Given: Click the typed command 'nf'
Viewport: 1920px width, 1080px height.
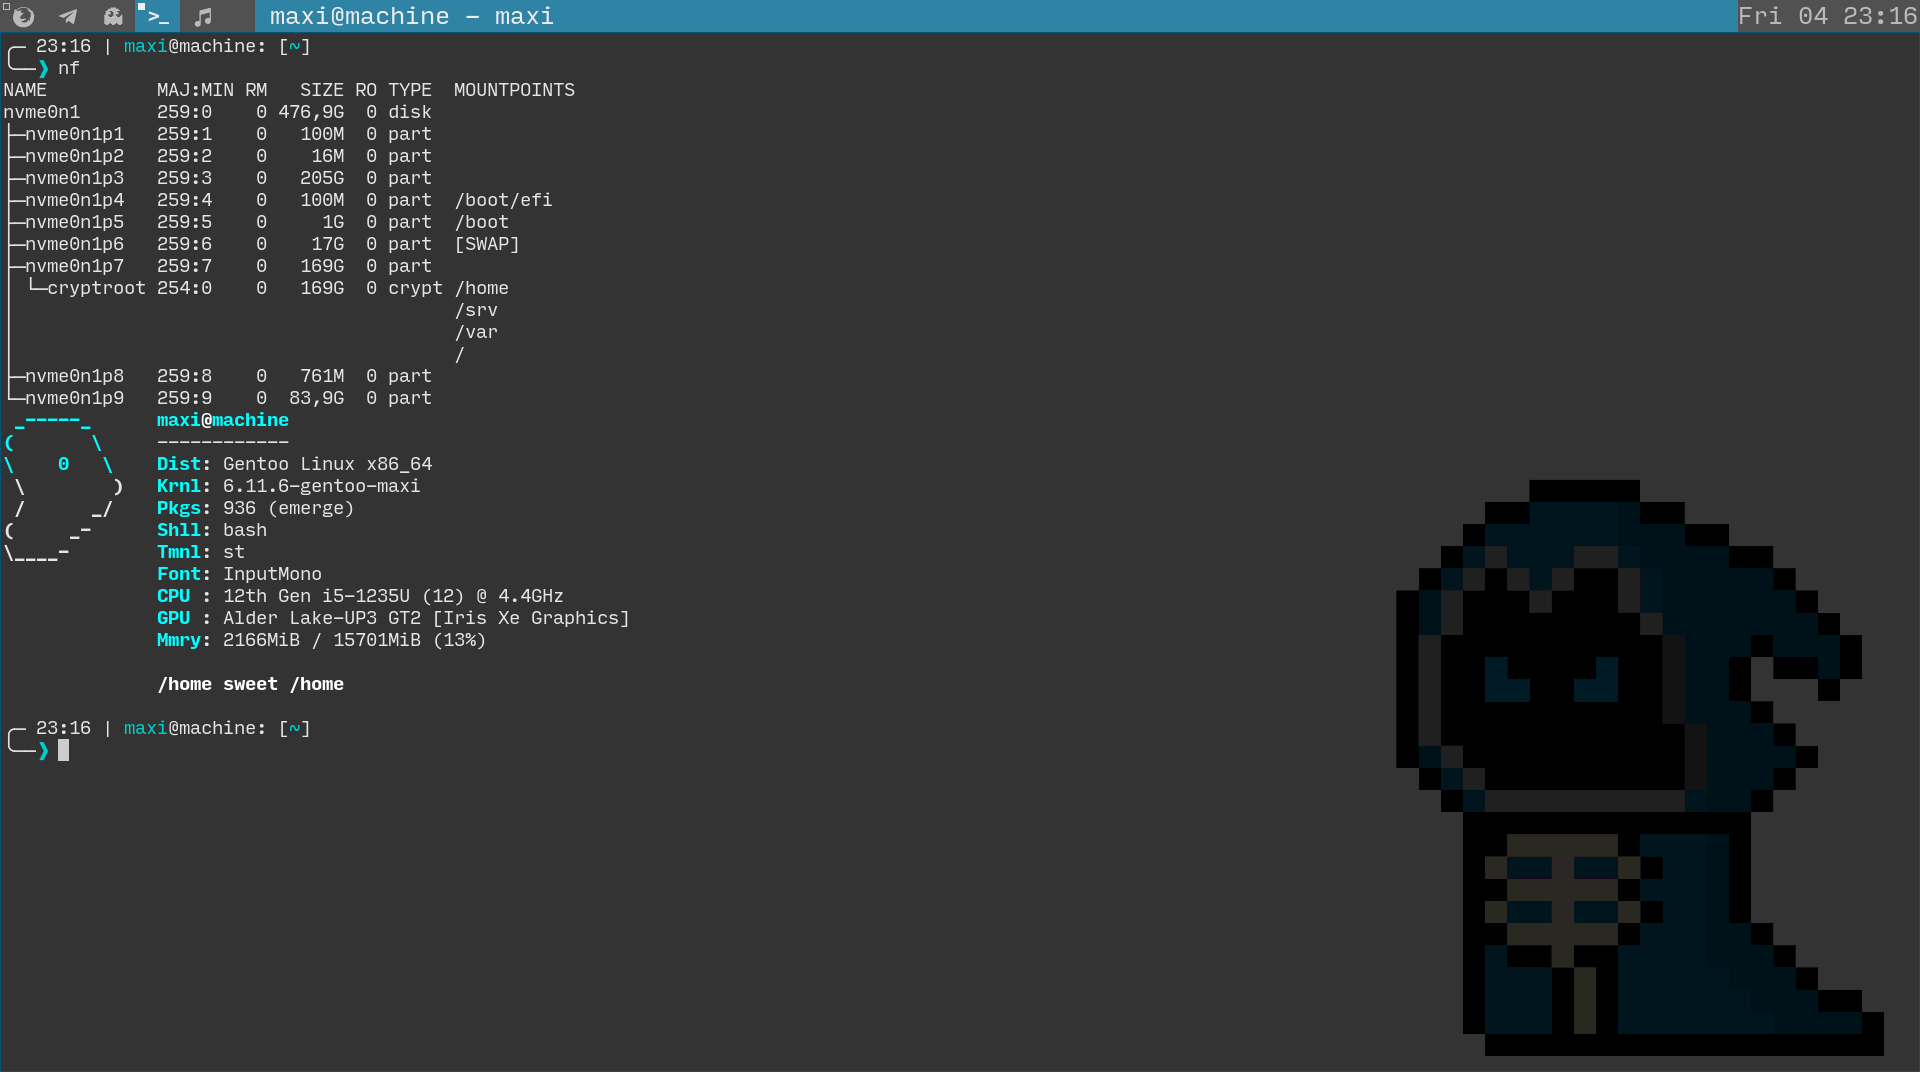Looking at the screenshot, I should click(68, 68).
